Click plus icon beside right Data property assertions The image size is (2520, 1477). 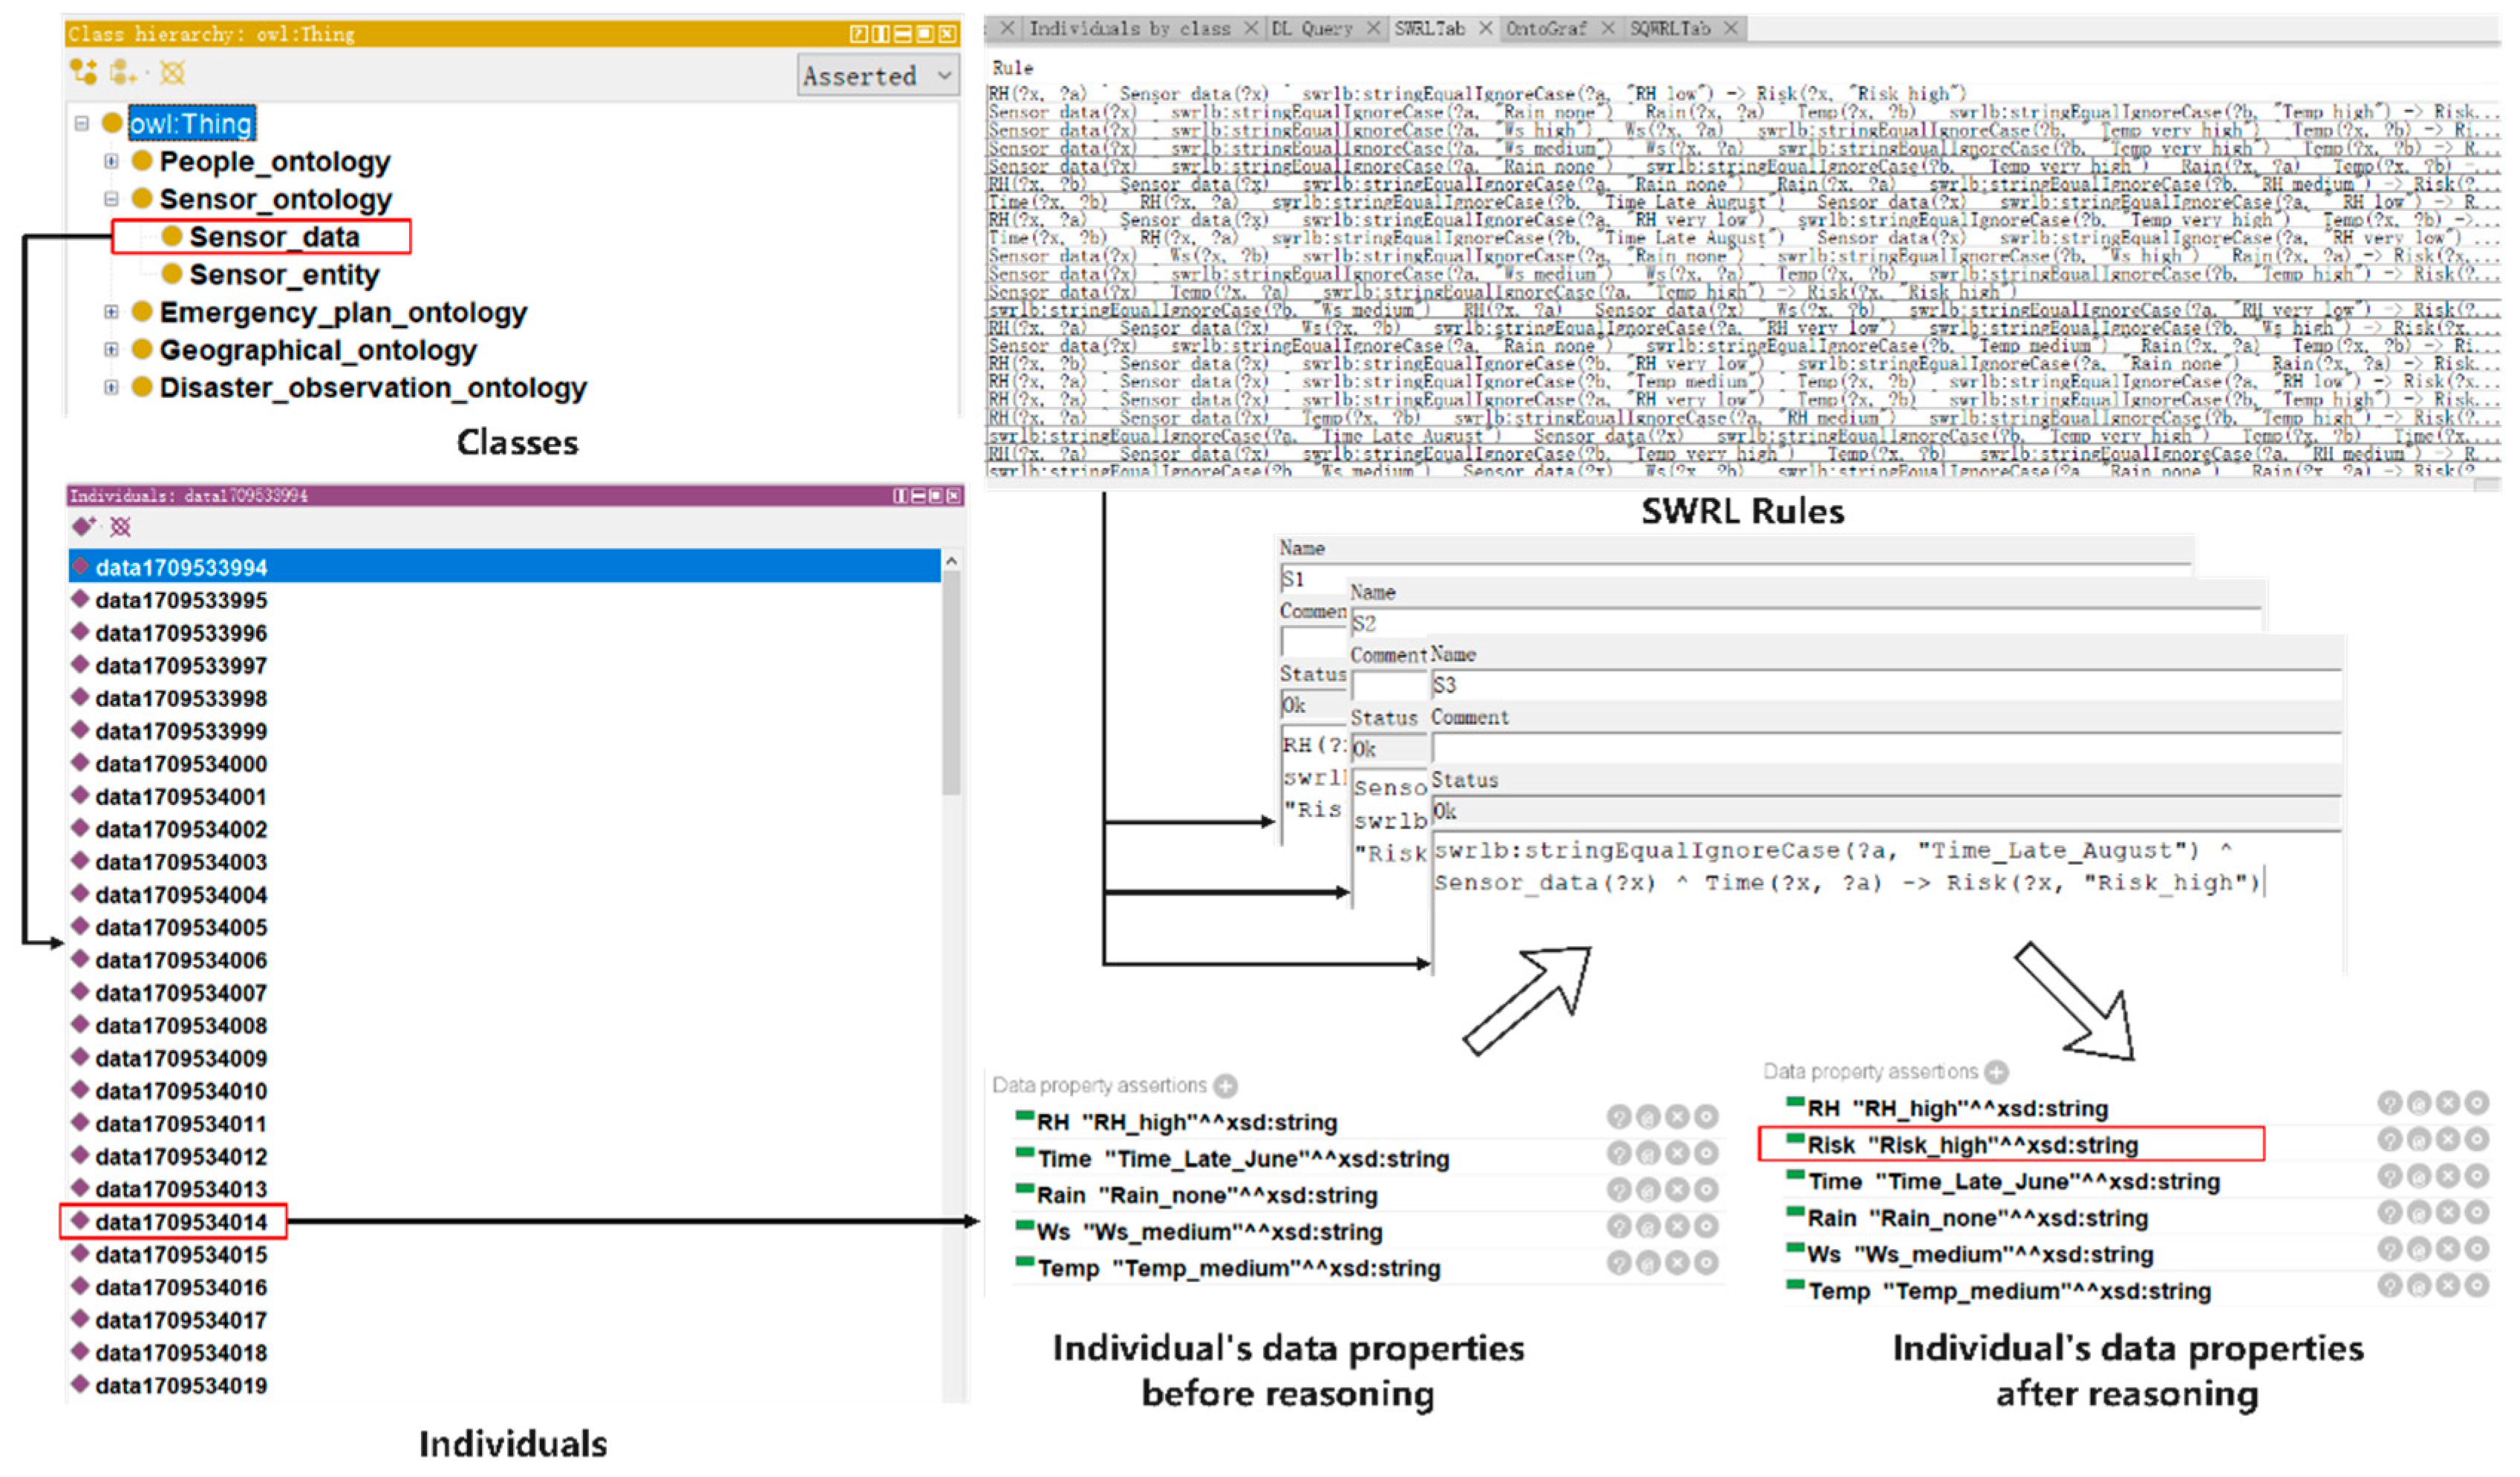[1996, 1072]
